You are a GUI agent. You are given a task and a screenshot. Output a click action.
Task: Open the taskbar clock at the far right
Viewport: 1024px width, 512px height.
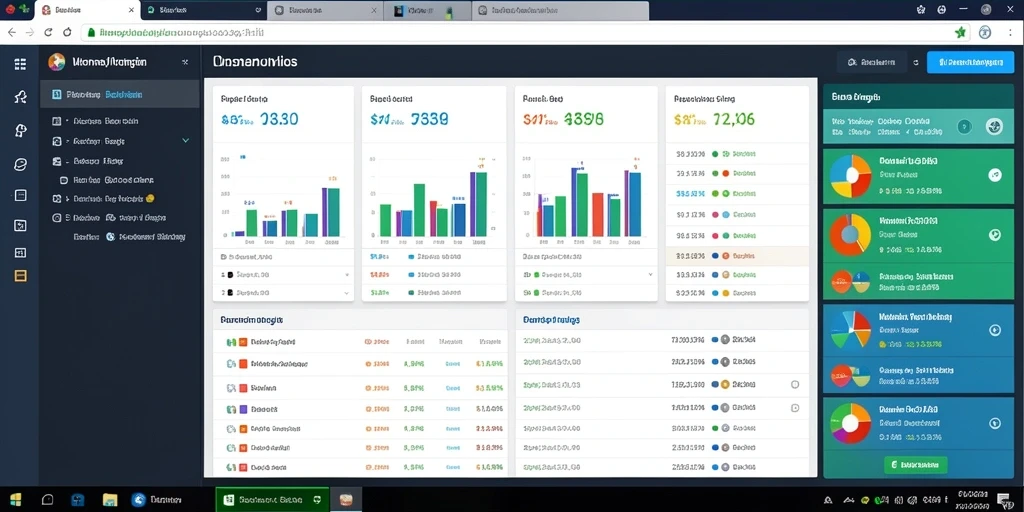pos(970,500)
